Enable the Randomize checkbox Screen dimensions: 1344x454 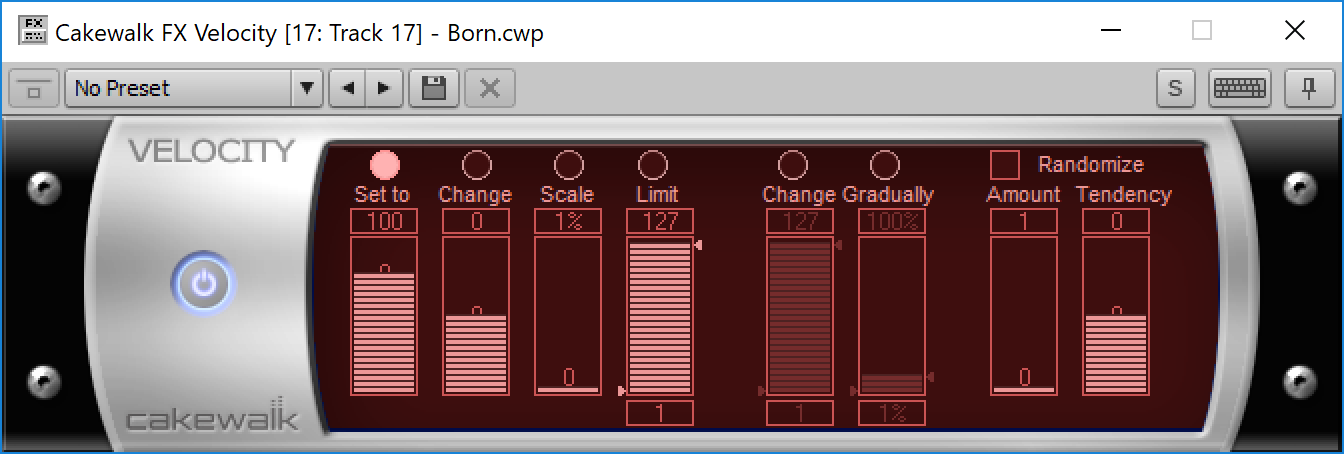(1004, 164)
